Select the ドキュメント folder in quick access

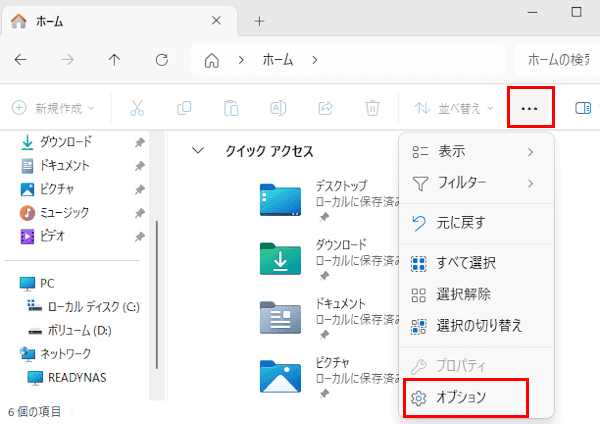tap(280, 317)
